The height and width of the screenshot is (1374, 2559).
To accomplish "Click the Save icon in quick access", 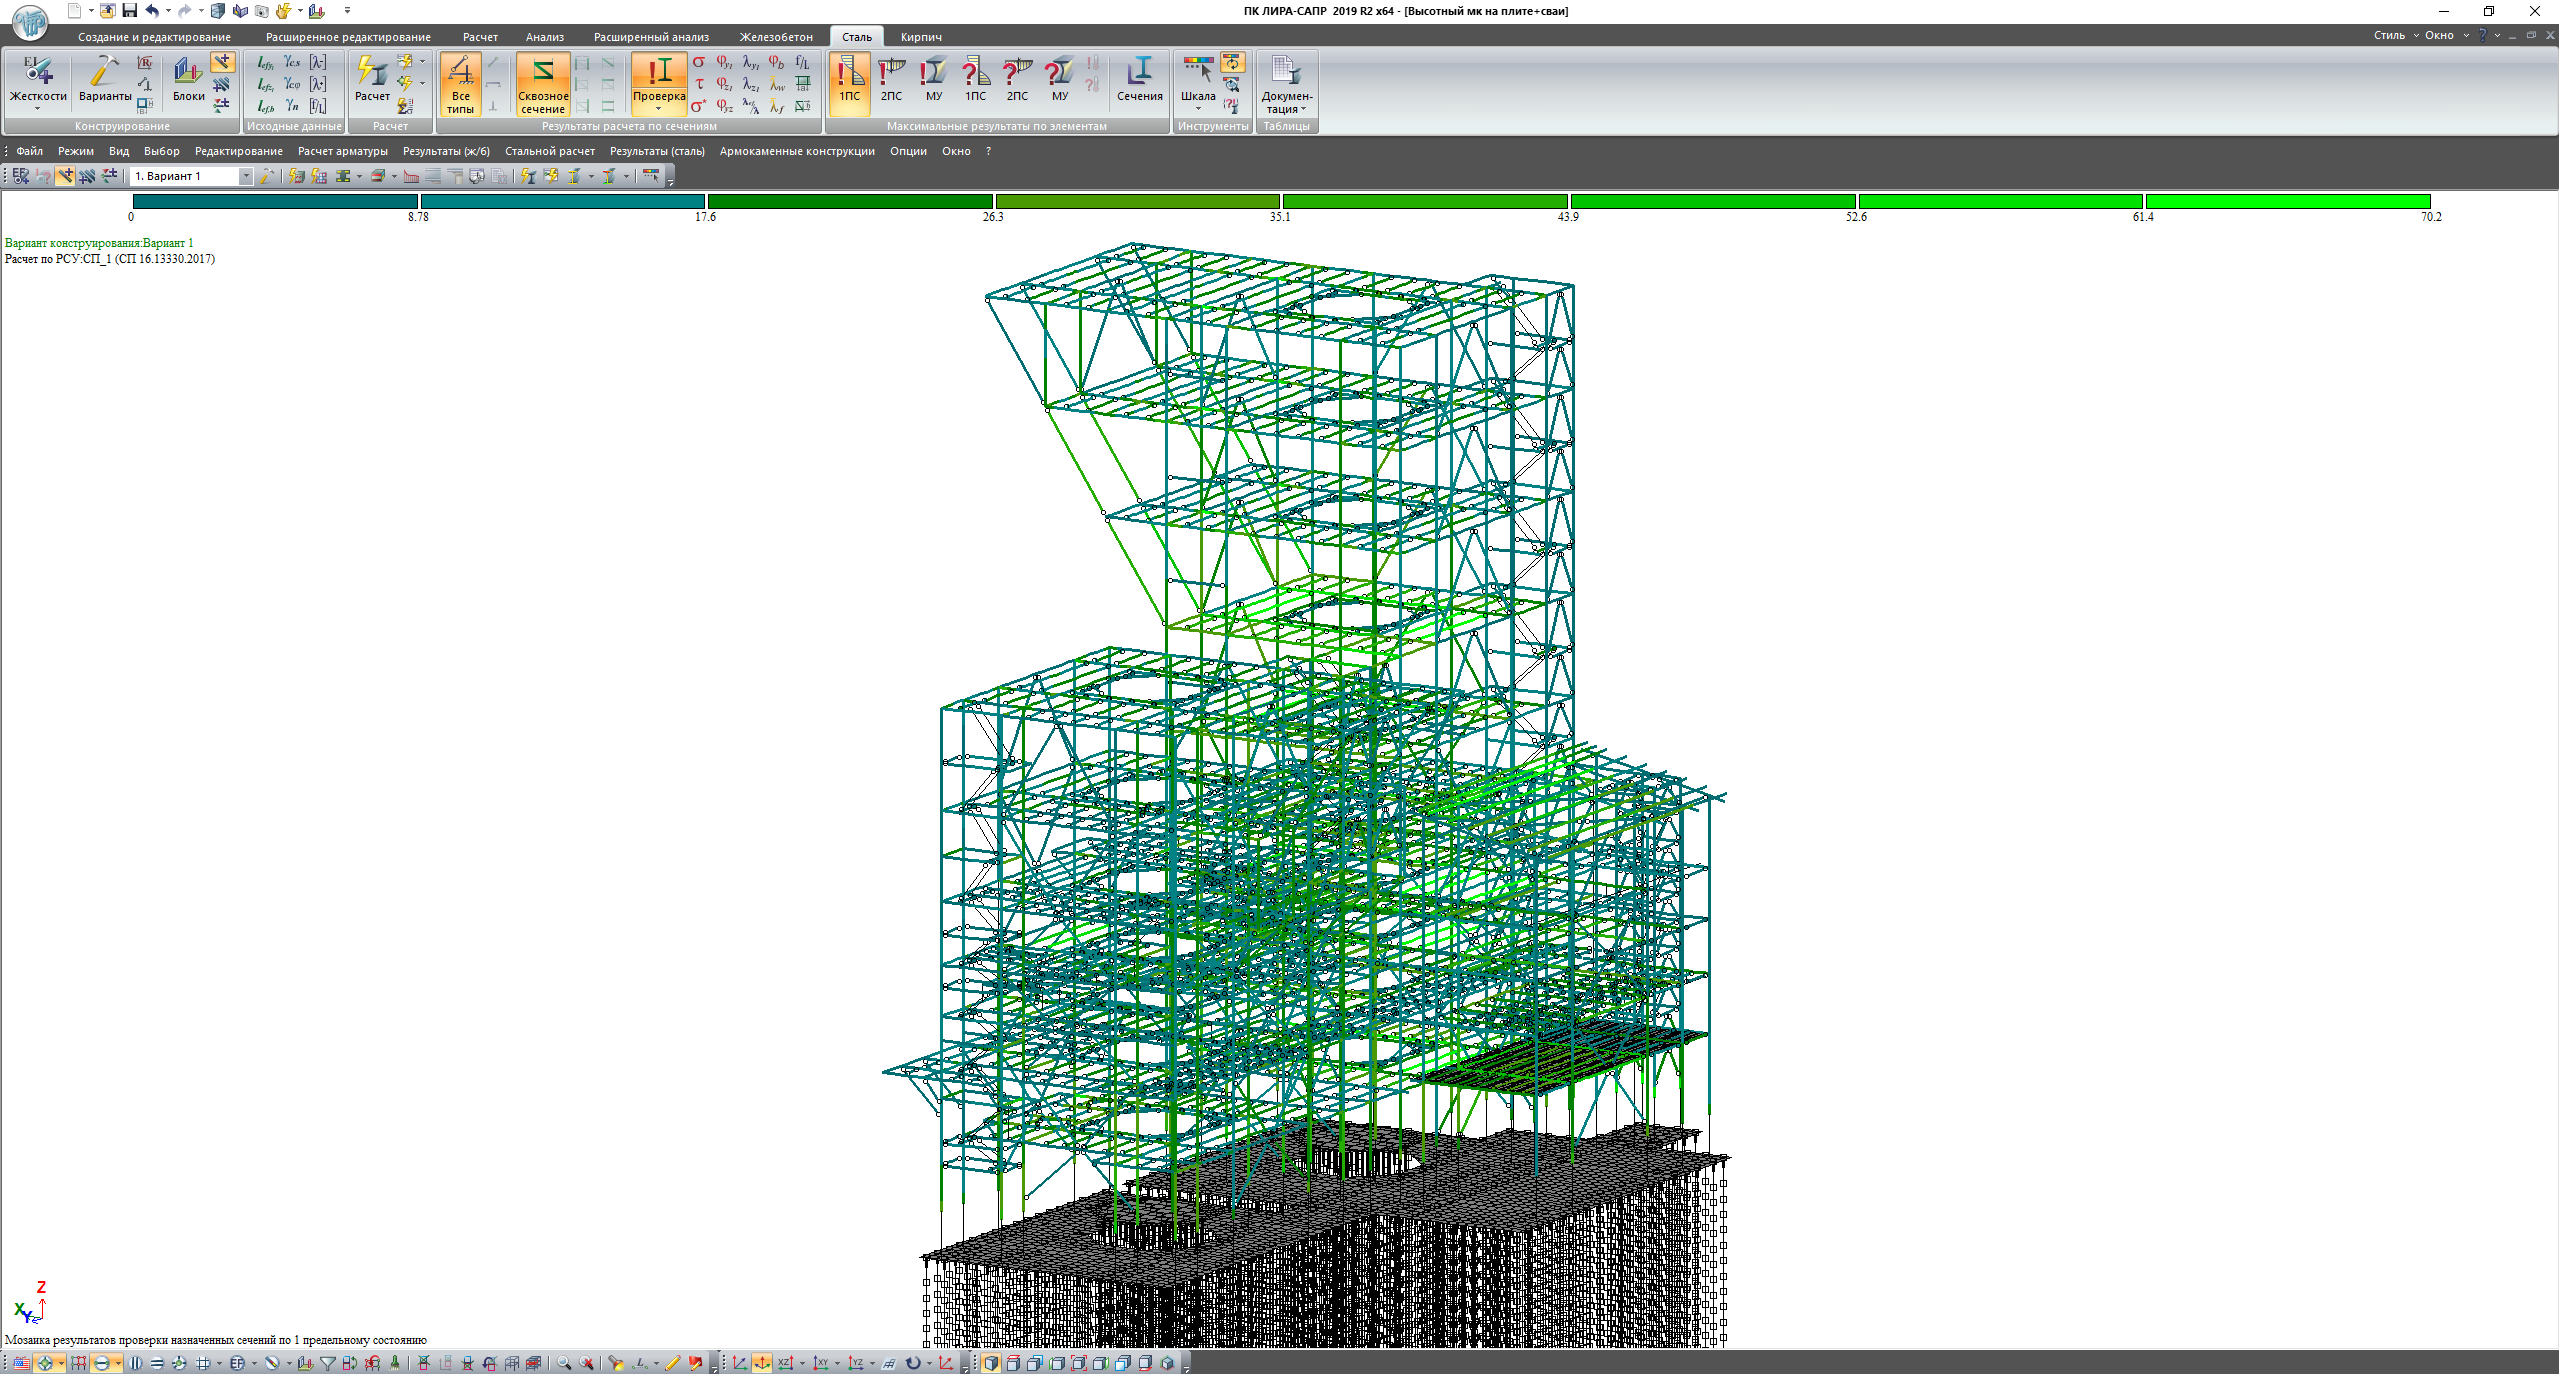I will [129, 11].
